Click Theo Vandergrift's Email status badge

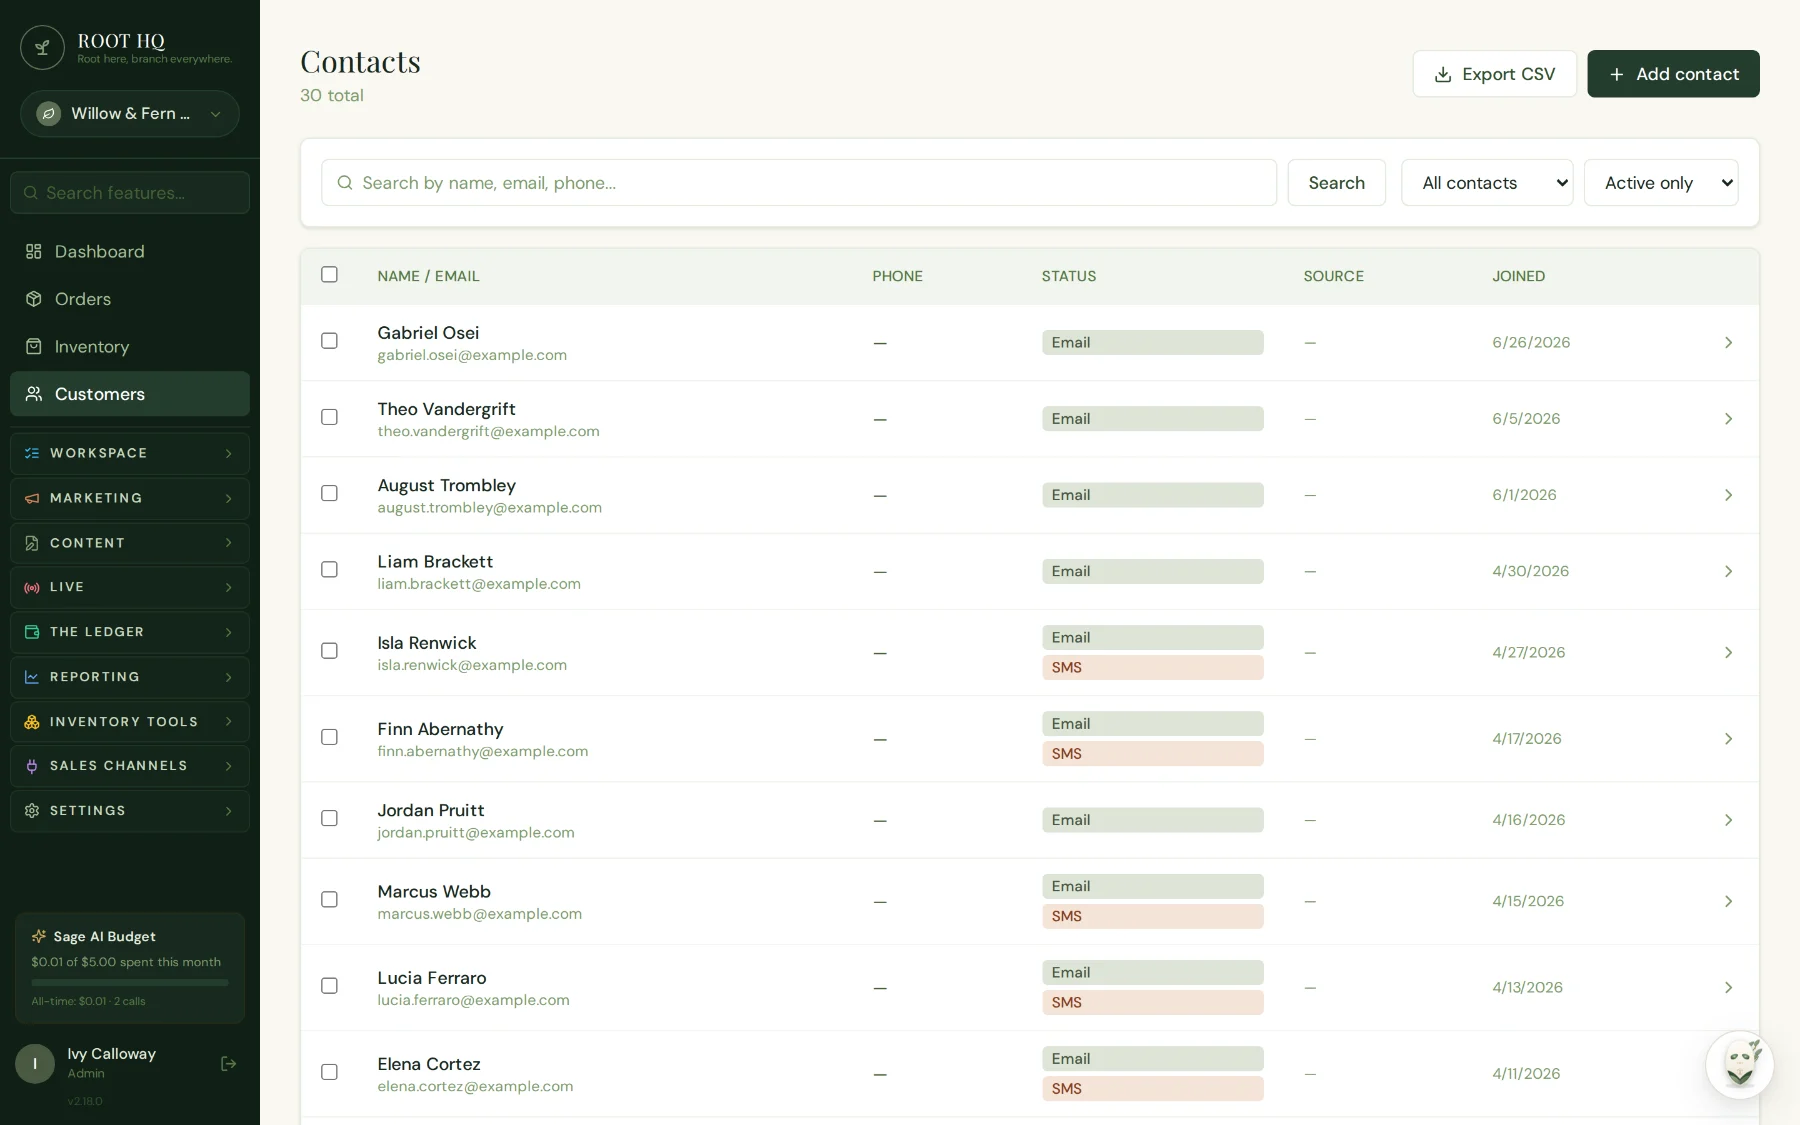1152,419
